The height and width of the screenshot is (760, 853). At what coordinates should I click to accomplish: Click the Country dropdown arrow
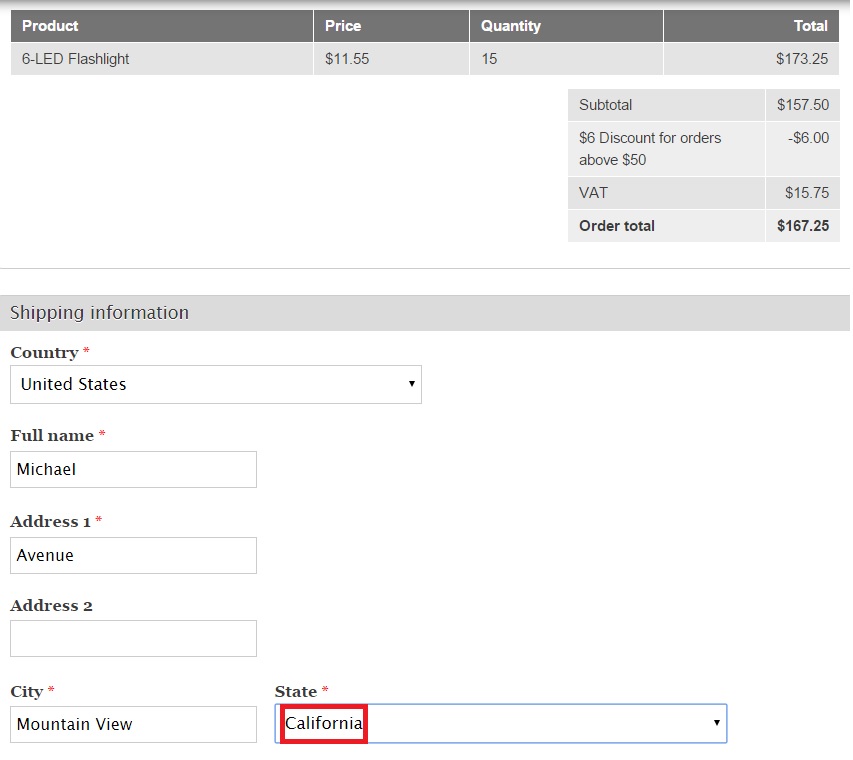tap(411, 384)
